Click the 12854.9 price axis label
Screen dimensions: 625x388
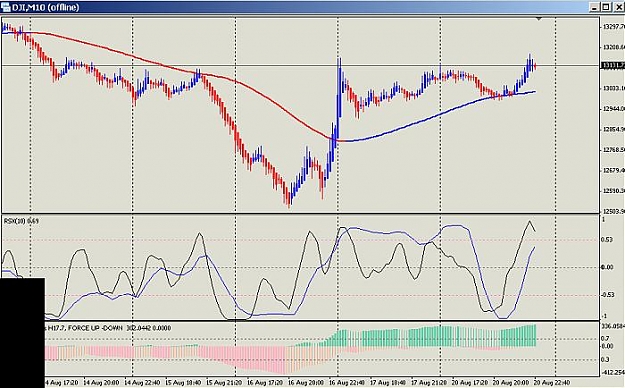(613, 129)
